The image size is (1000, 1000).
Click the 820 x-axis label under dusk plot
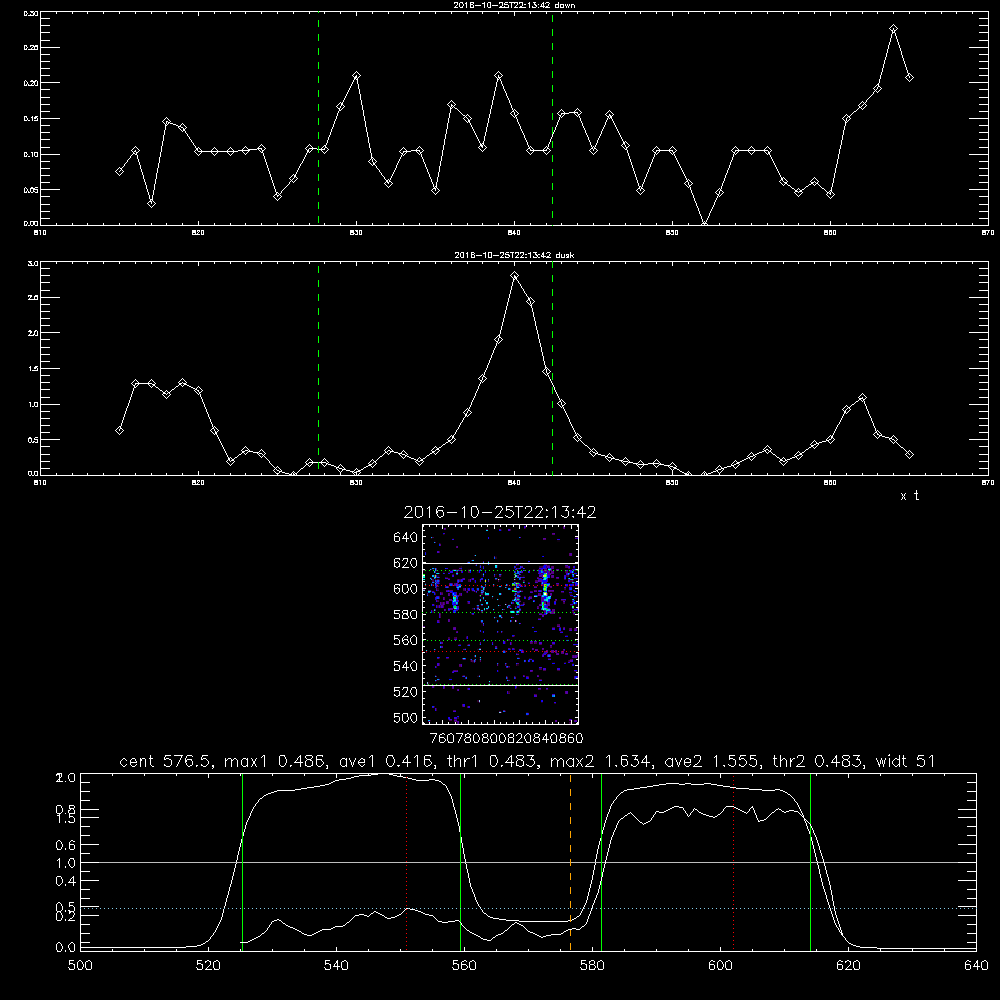[198, 483]
